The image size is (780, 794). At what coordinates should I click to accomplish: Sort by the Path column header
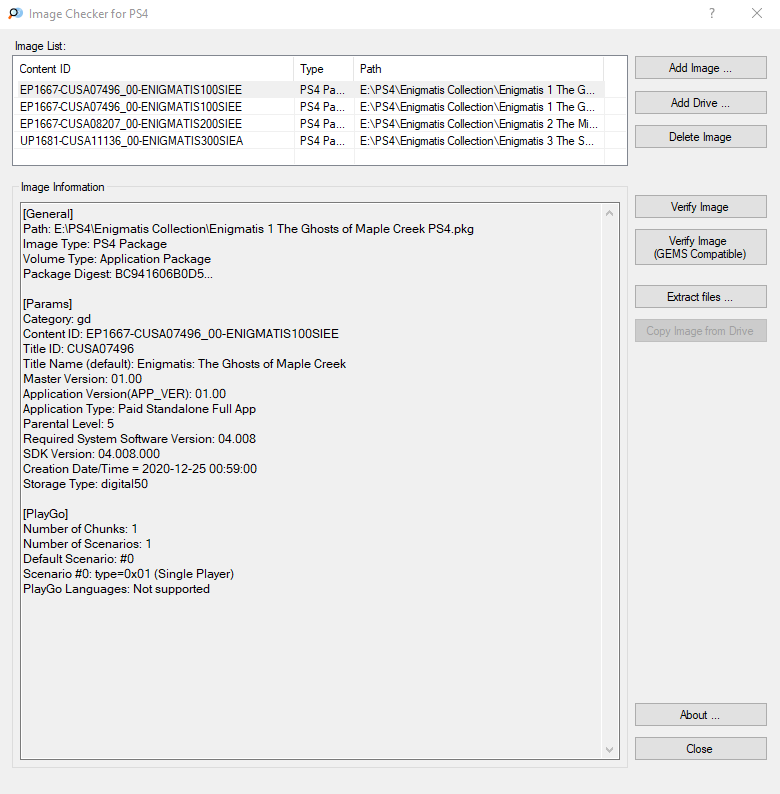(x=479, y=69)
